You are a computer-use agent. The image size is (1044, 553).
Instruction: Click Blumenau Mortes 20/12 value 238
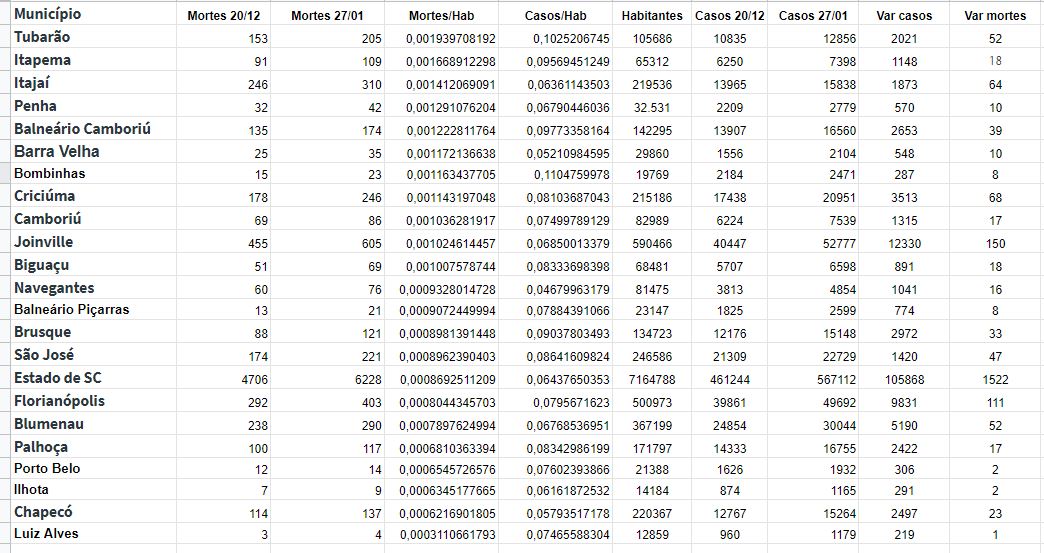[x=258, y=426]
